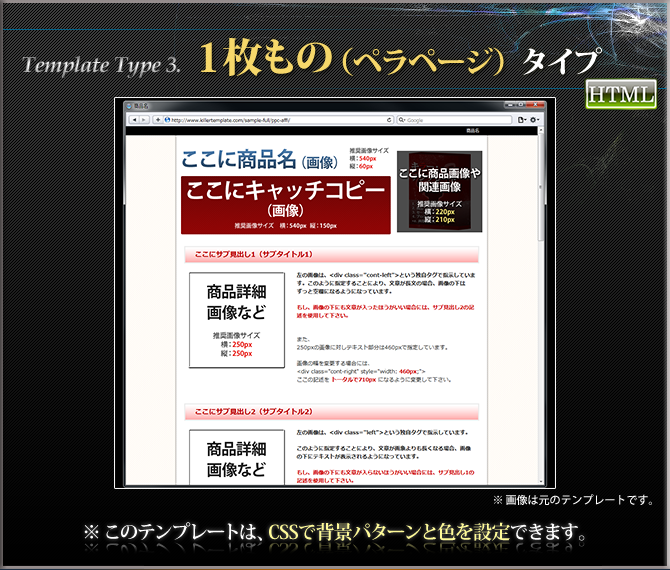
Task: Click the globe favicon in address bar
Action: 166,120
